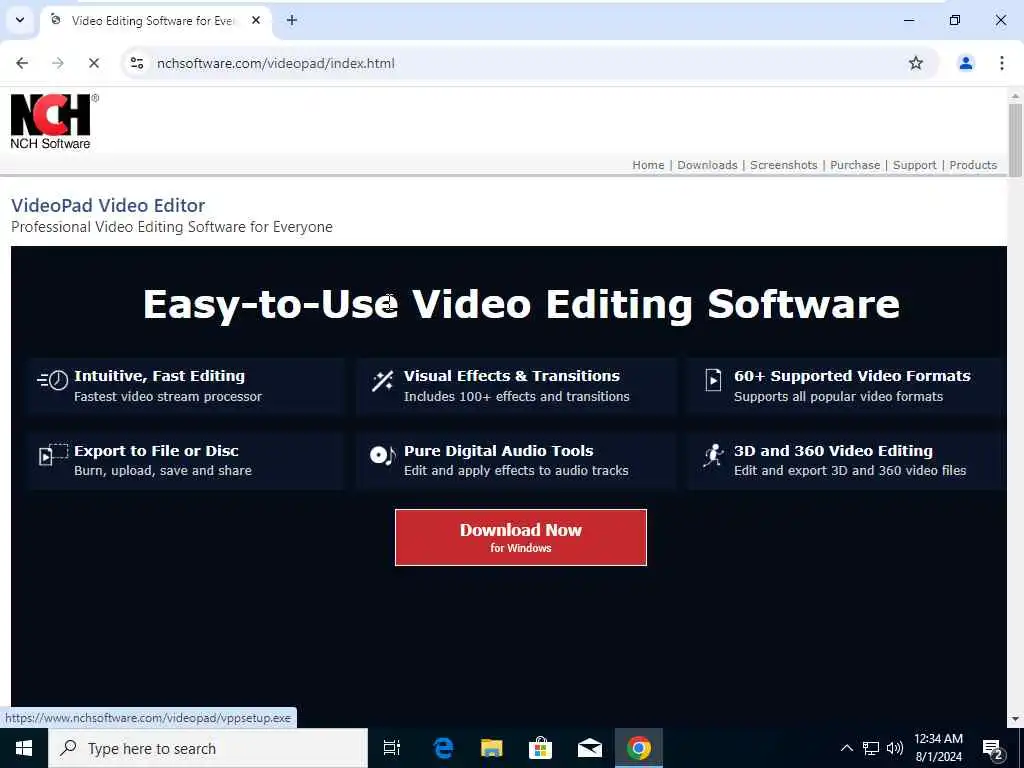Click the scrollbar down arrow
This screenshot has width=1024, height=768.
[x=1015, y=720]
